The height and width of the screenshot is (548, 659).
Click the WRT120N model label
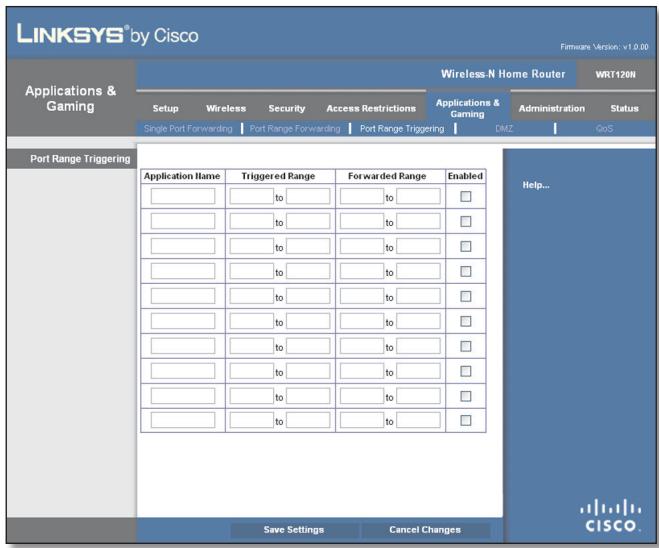[x=616, y=74]
